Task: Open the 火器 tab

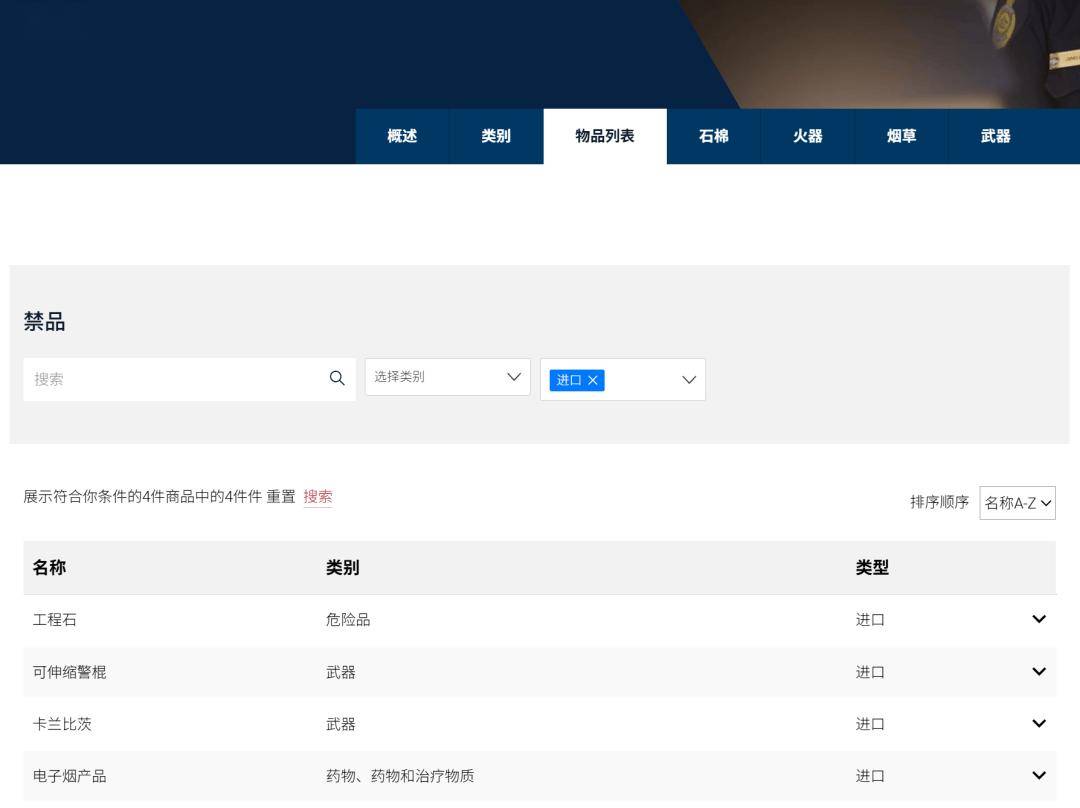Action: pyautogui.click(x=808, y=136)
